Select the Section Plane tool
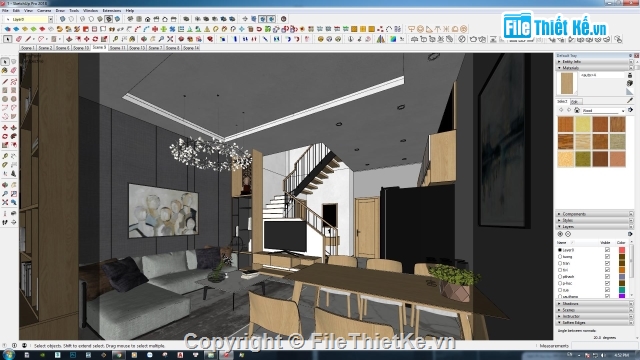The image size is (640, 360). point(13,222)
